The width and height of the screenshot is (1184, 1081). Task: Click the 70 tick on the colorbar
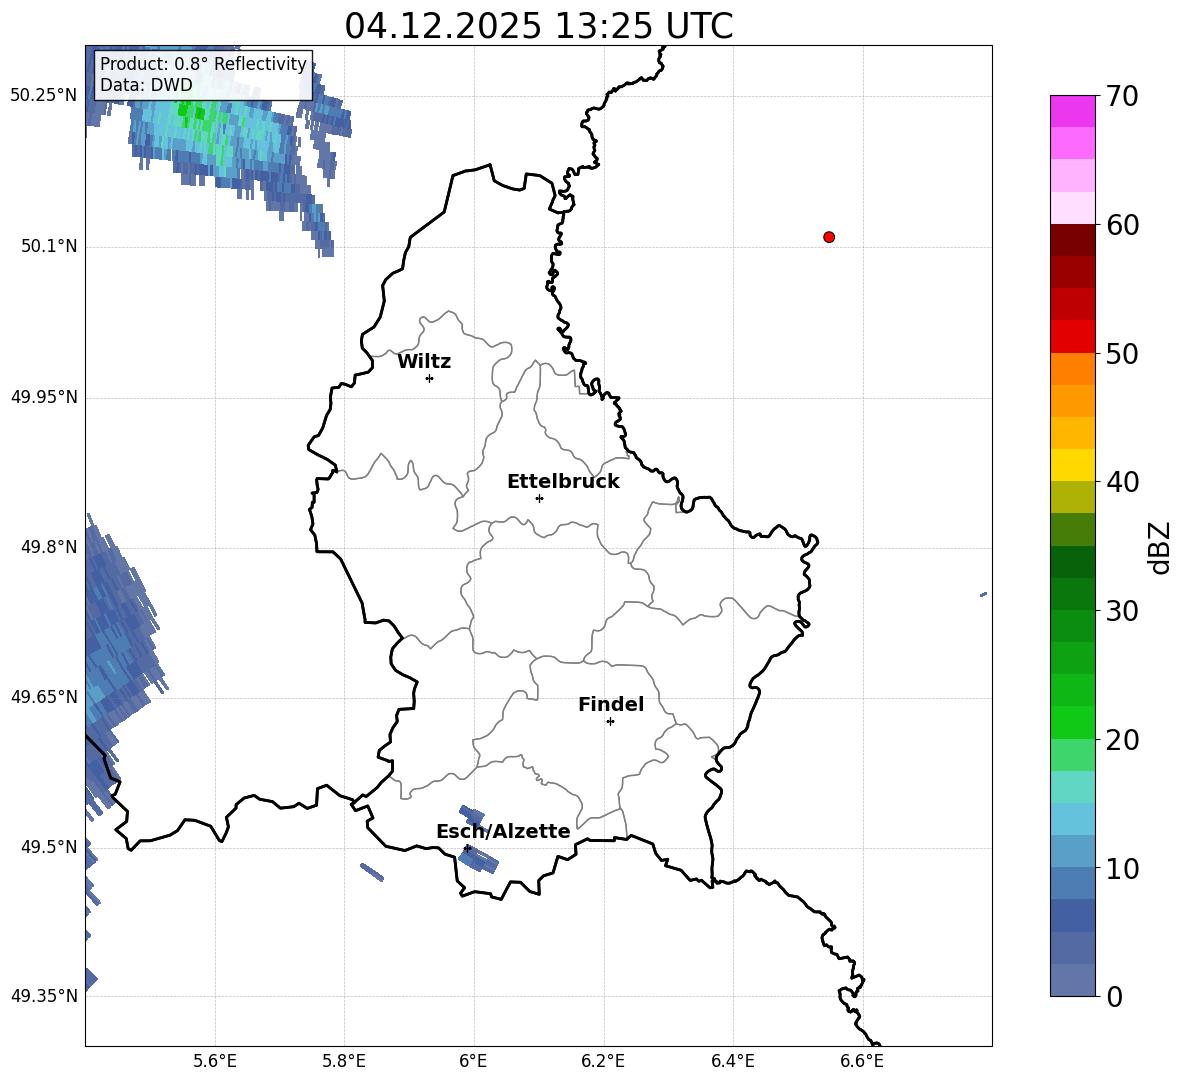(1122, 96)
